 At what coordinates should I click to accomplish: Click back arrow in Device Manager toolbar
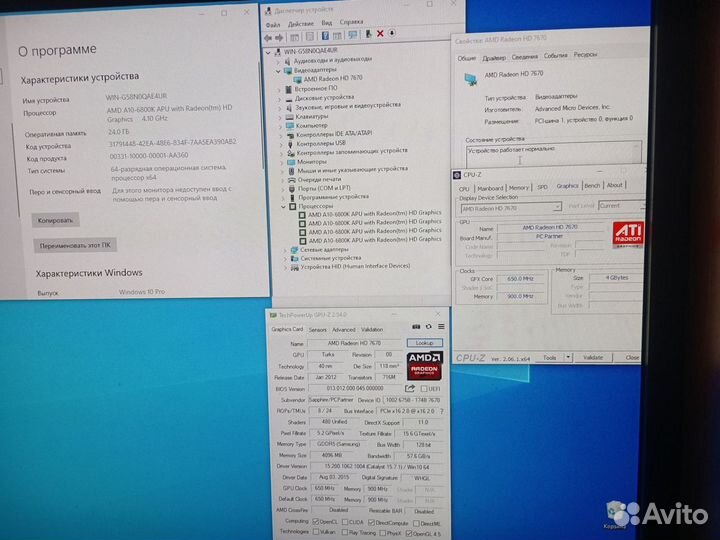coord(270,36)
